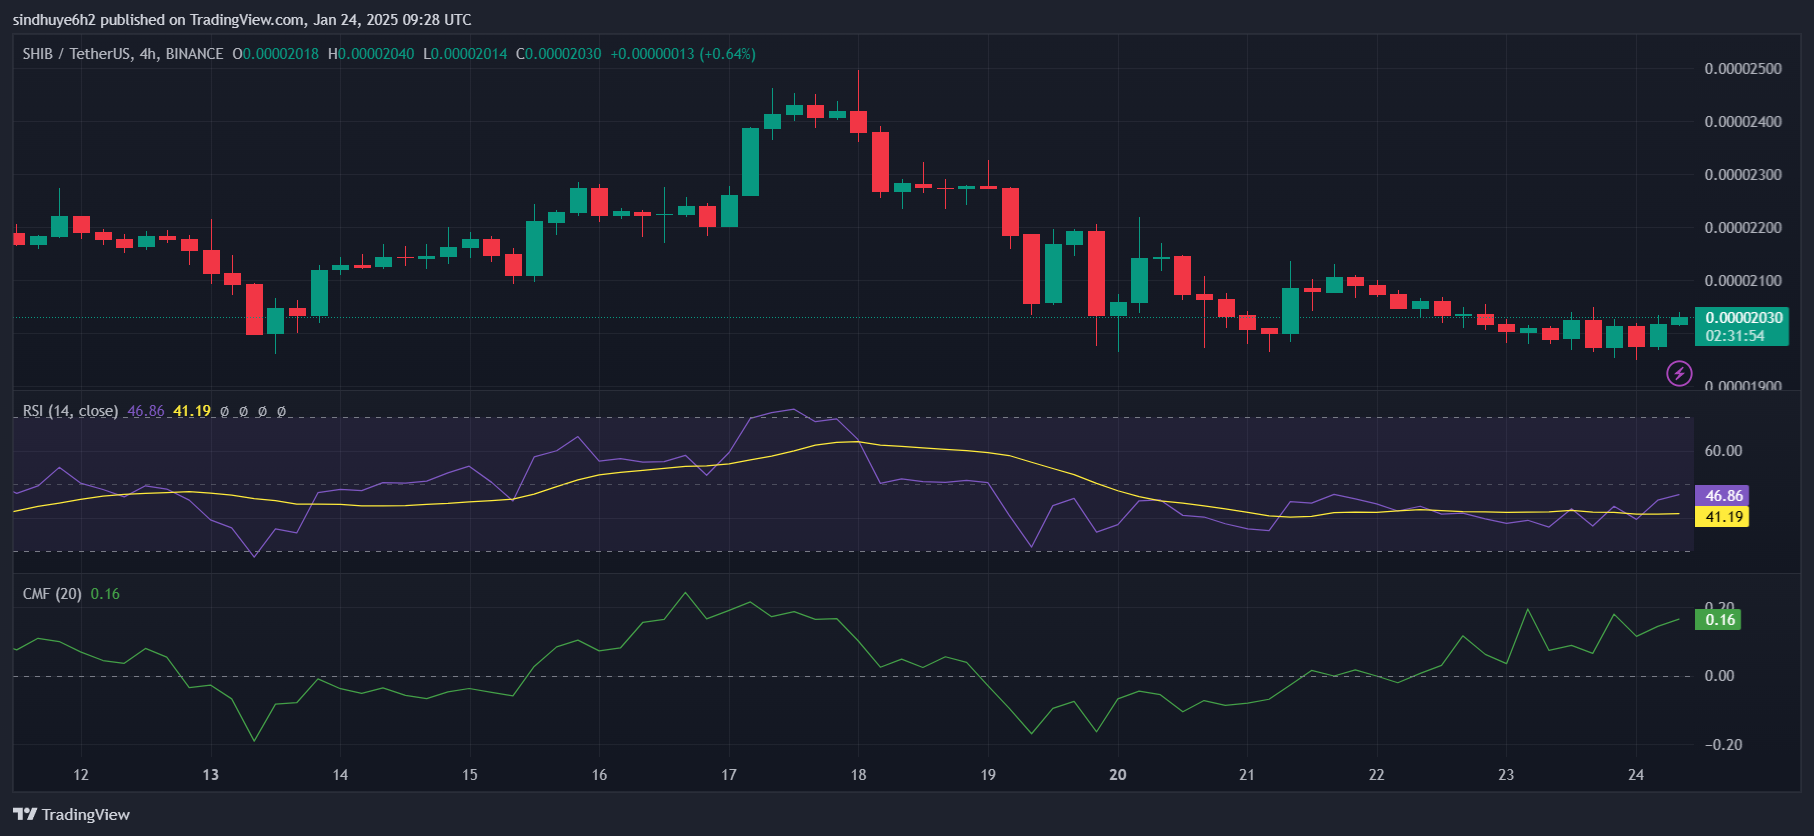Click the 0.00 label on the CMF axis
This screenshot has height=836, width=1814.
tap(1719, 676)
